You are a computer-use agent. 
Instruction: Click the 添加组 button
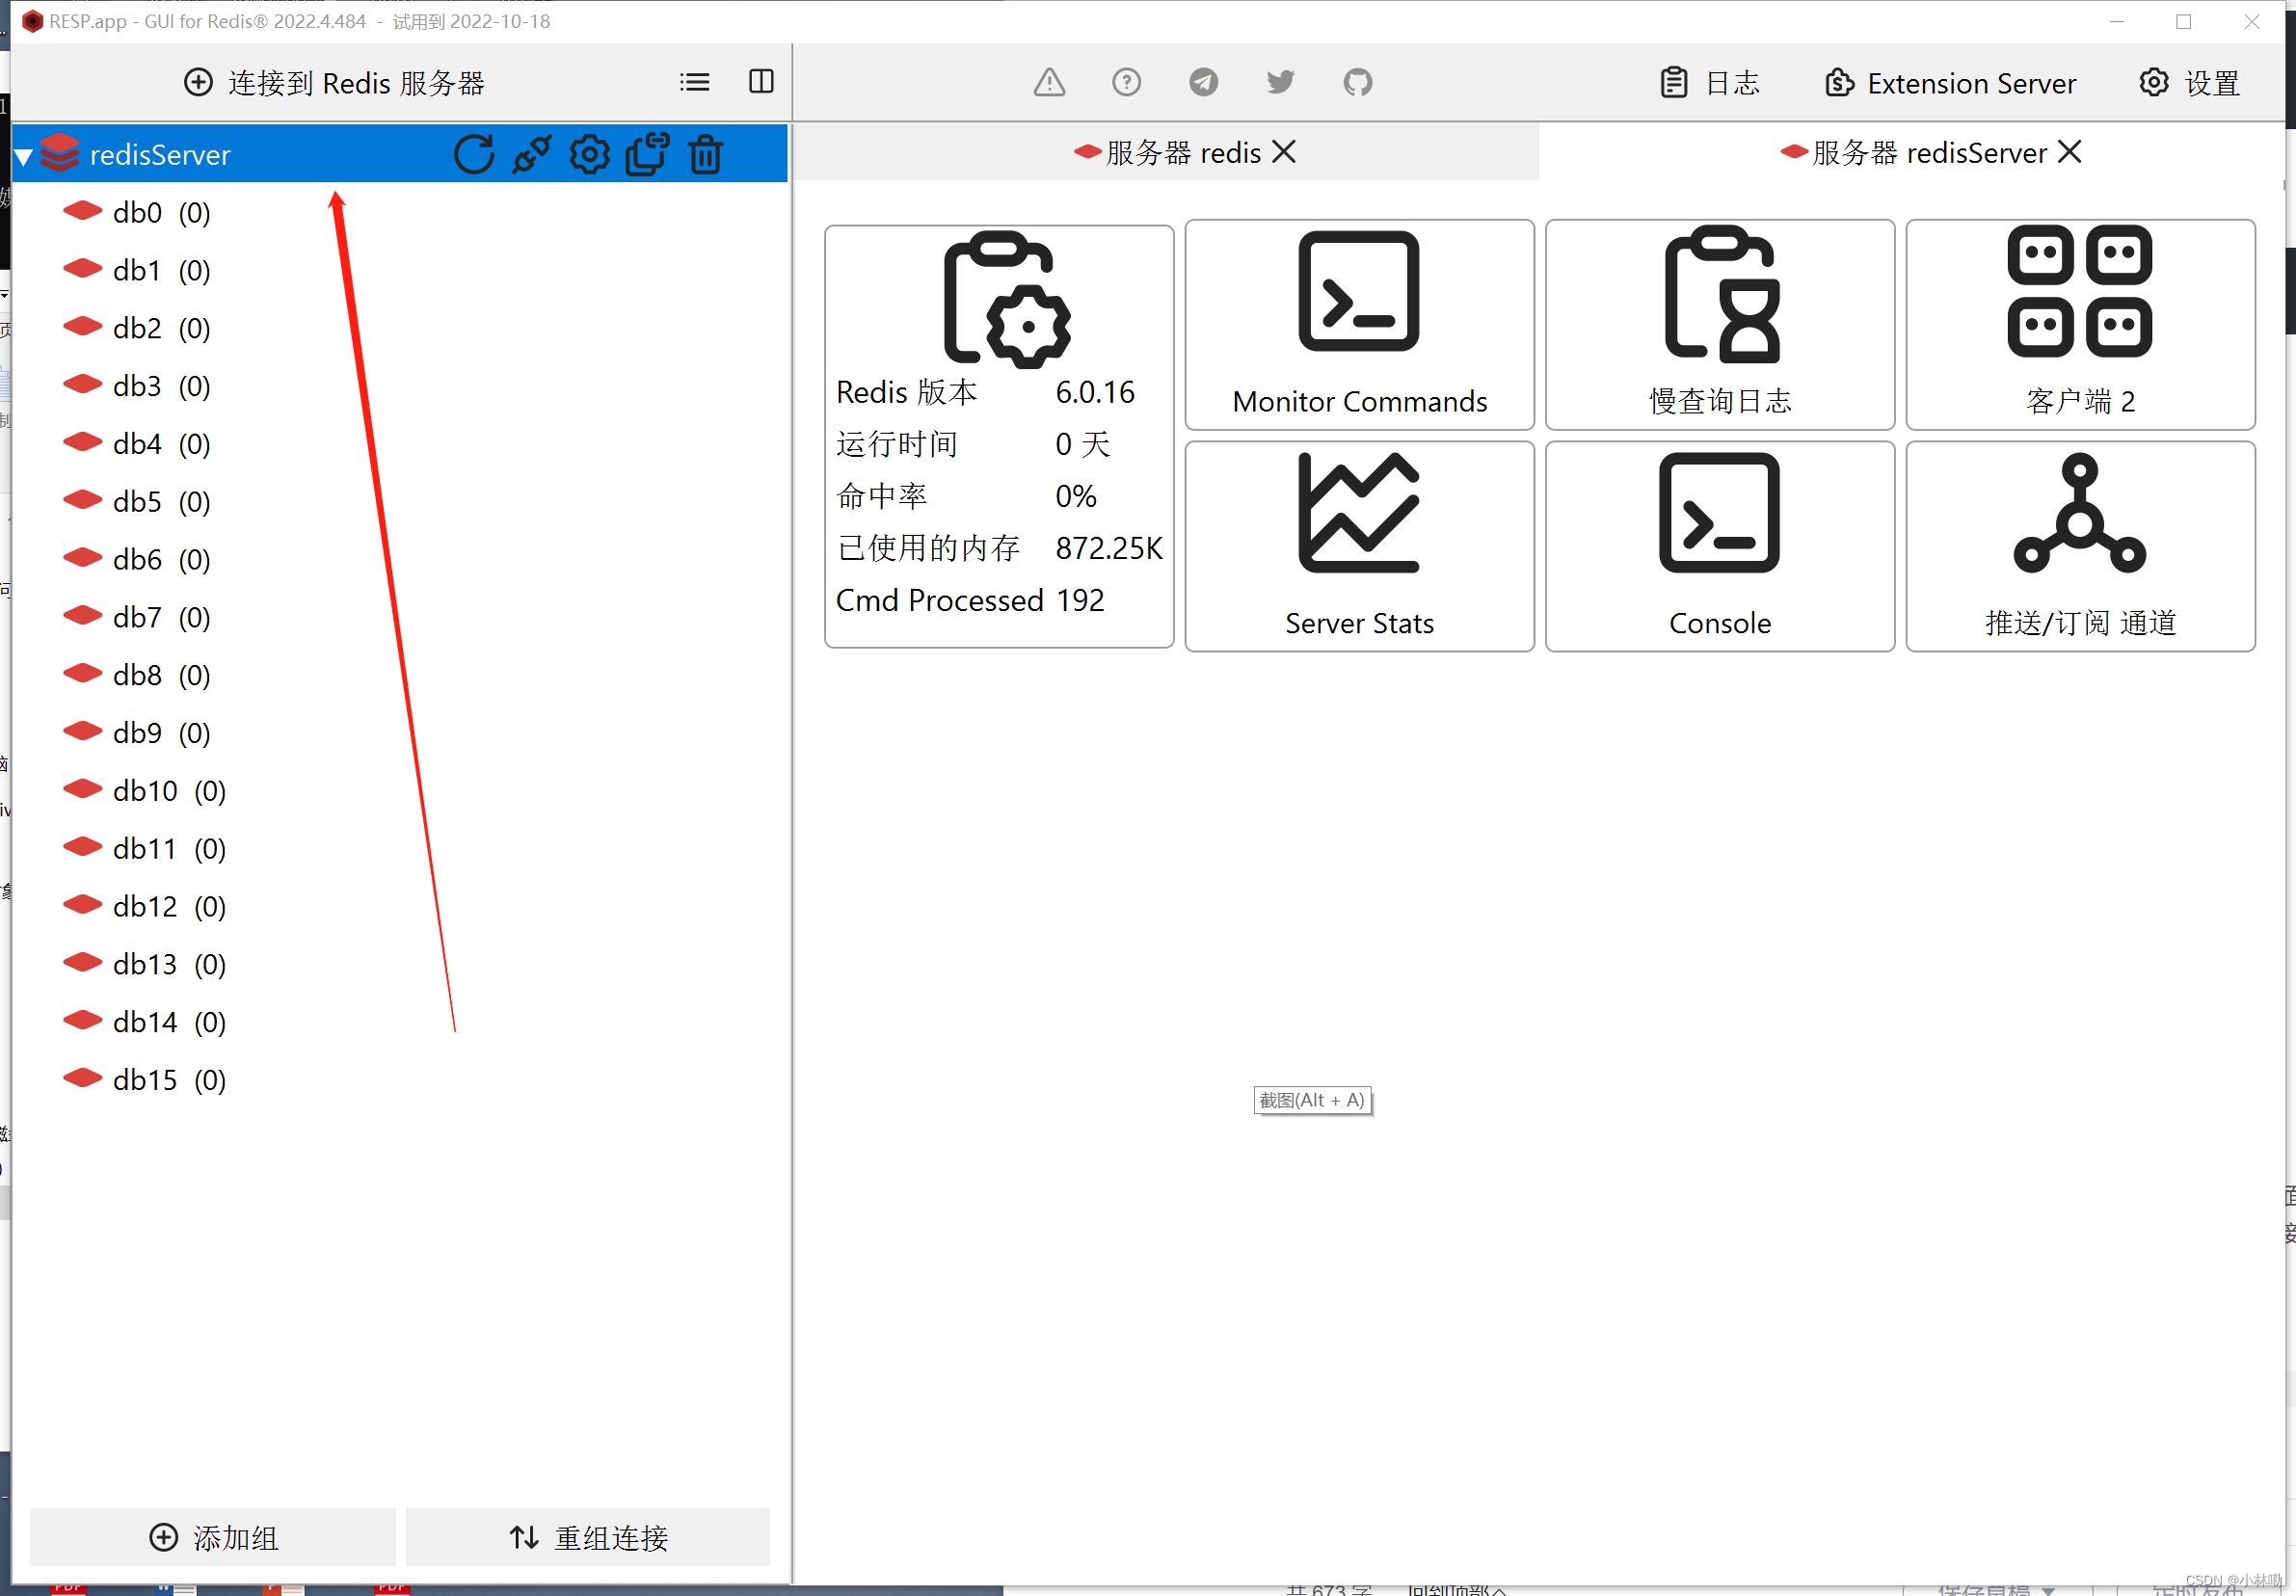click(213, 1537)
